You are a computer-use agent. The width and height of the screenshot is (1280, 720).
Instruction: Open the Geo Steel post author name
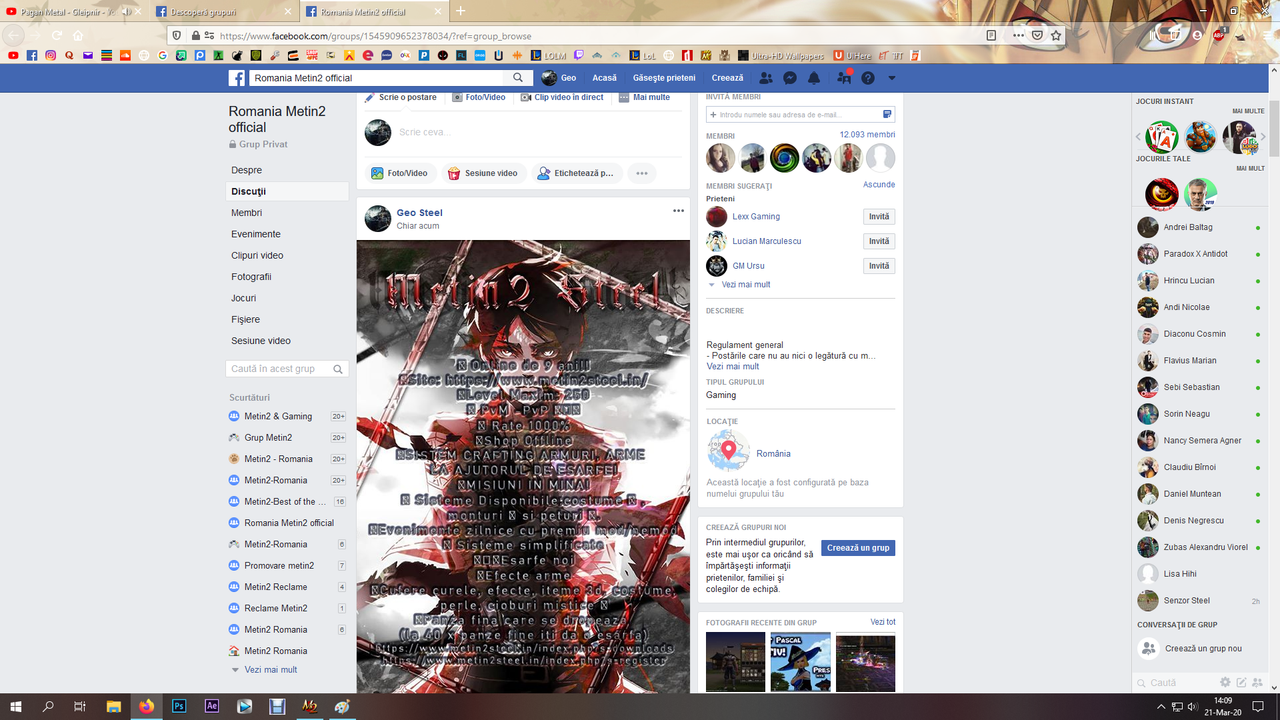[x=419, y=213]
